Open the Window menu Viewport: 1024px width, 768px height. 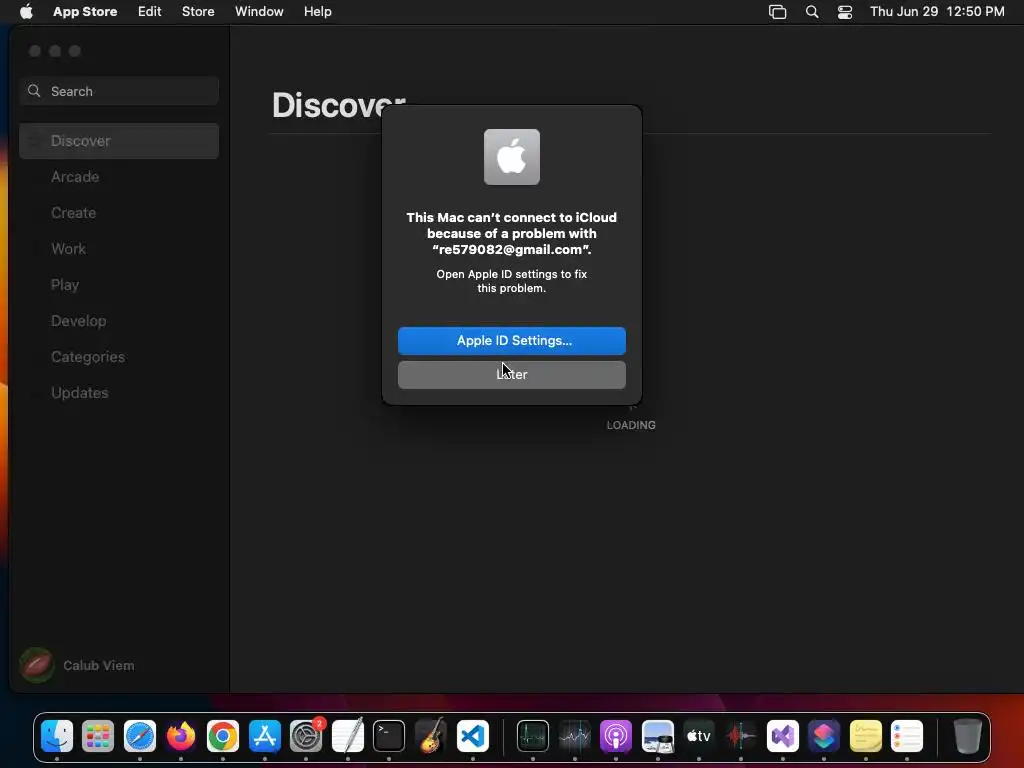point(259,11)
